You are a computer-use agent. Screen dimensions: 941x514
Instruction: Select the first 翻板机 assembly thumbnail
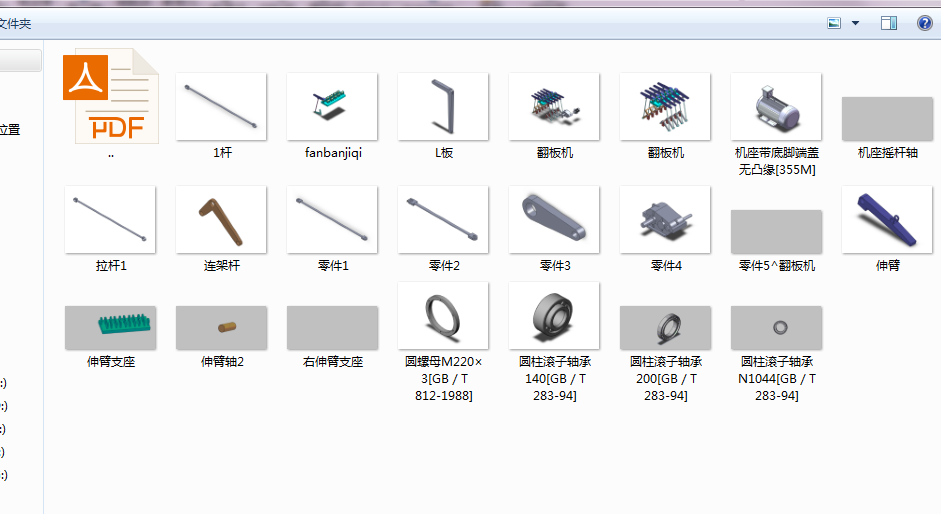(x=555, y=107)
